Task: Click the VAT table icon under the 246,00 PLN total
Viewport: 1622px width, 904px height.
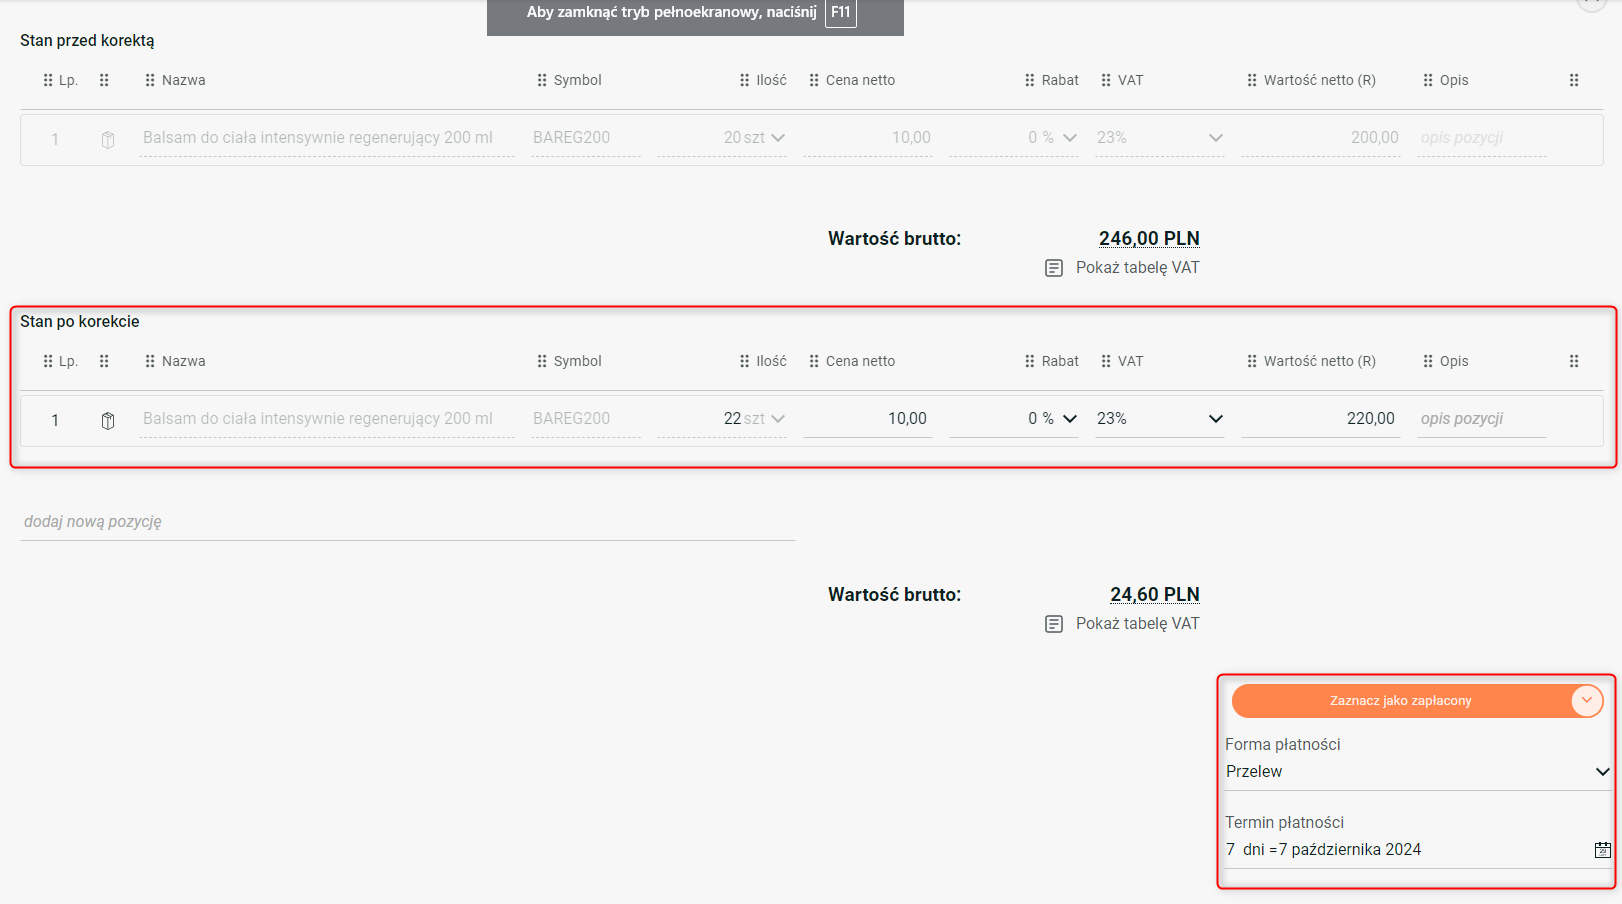Action: point(1054,268)
